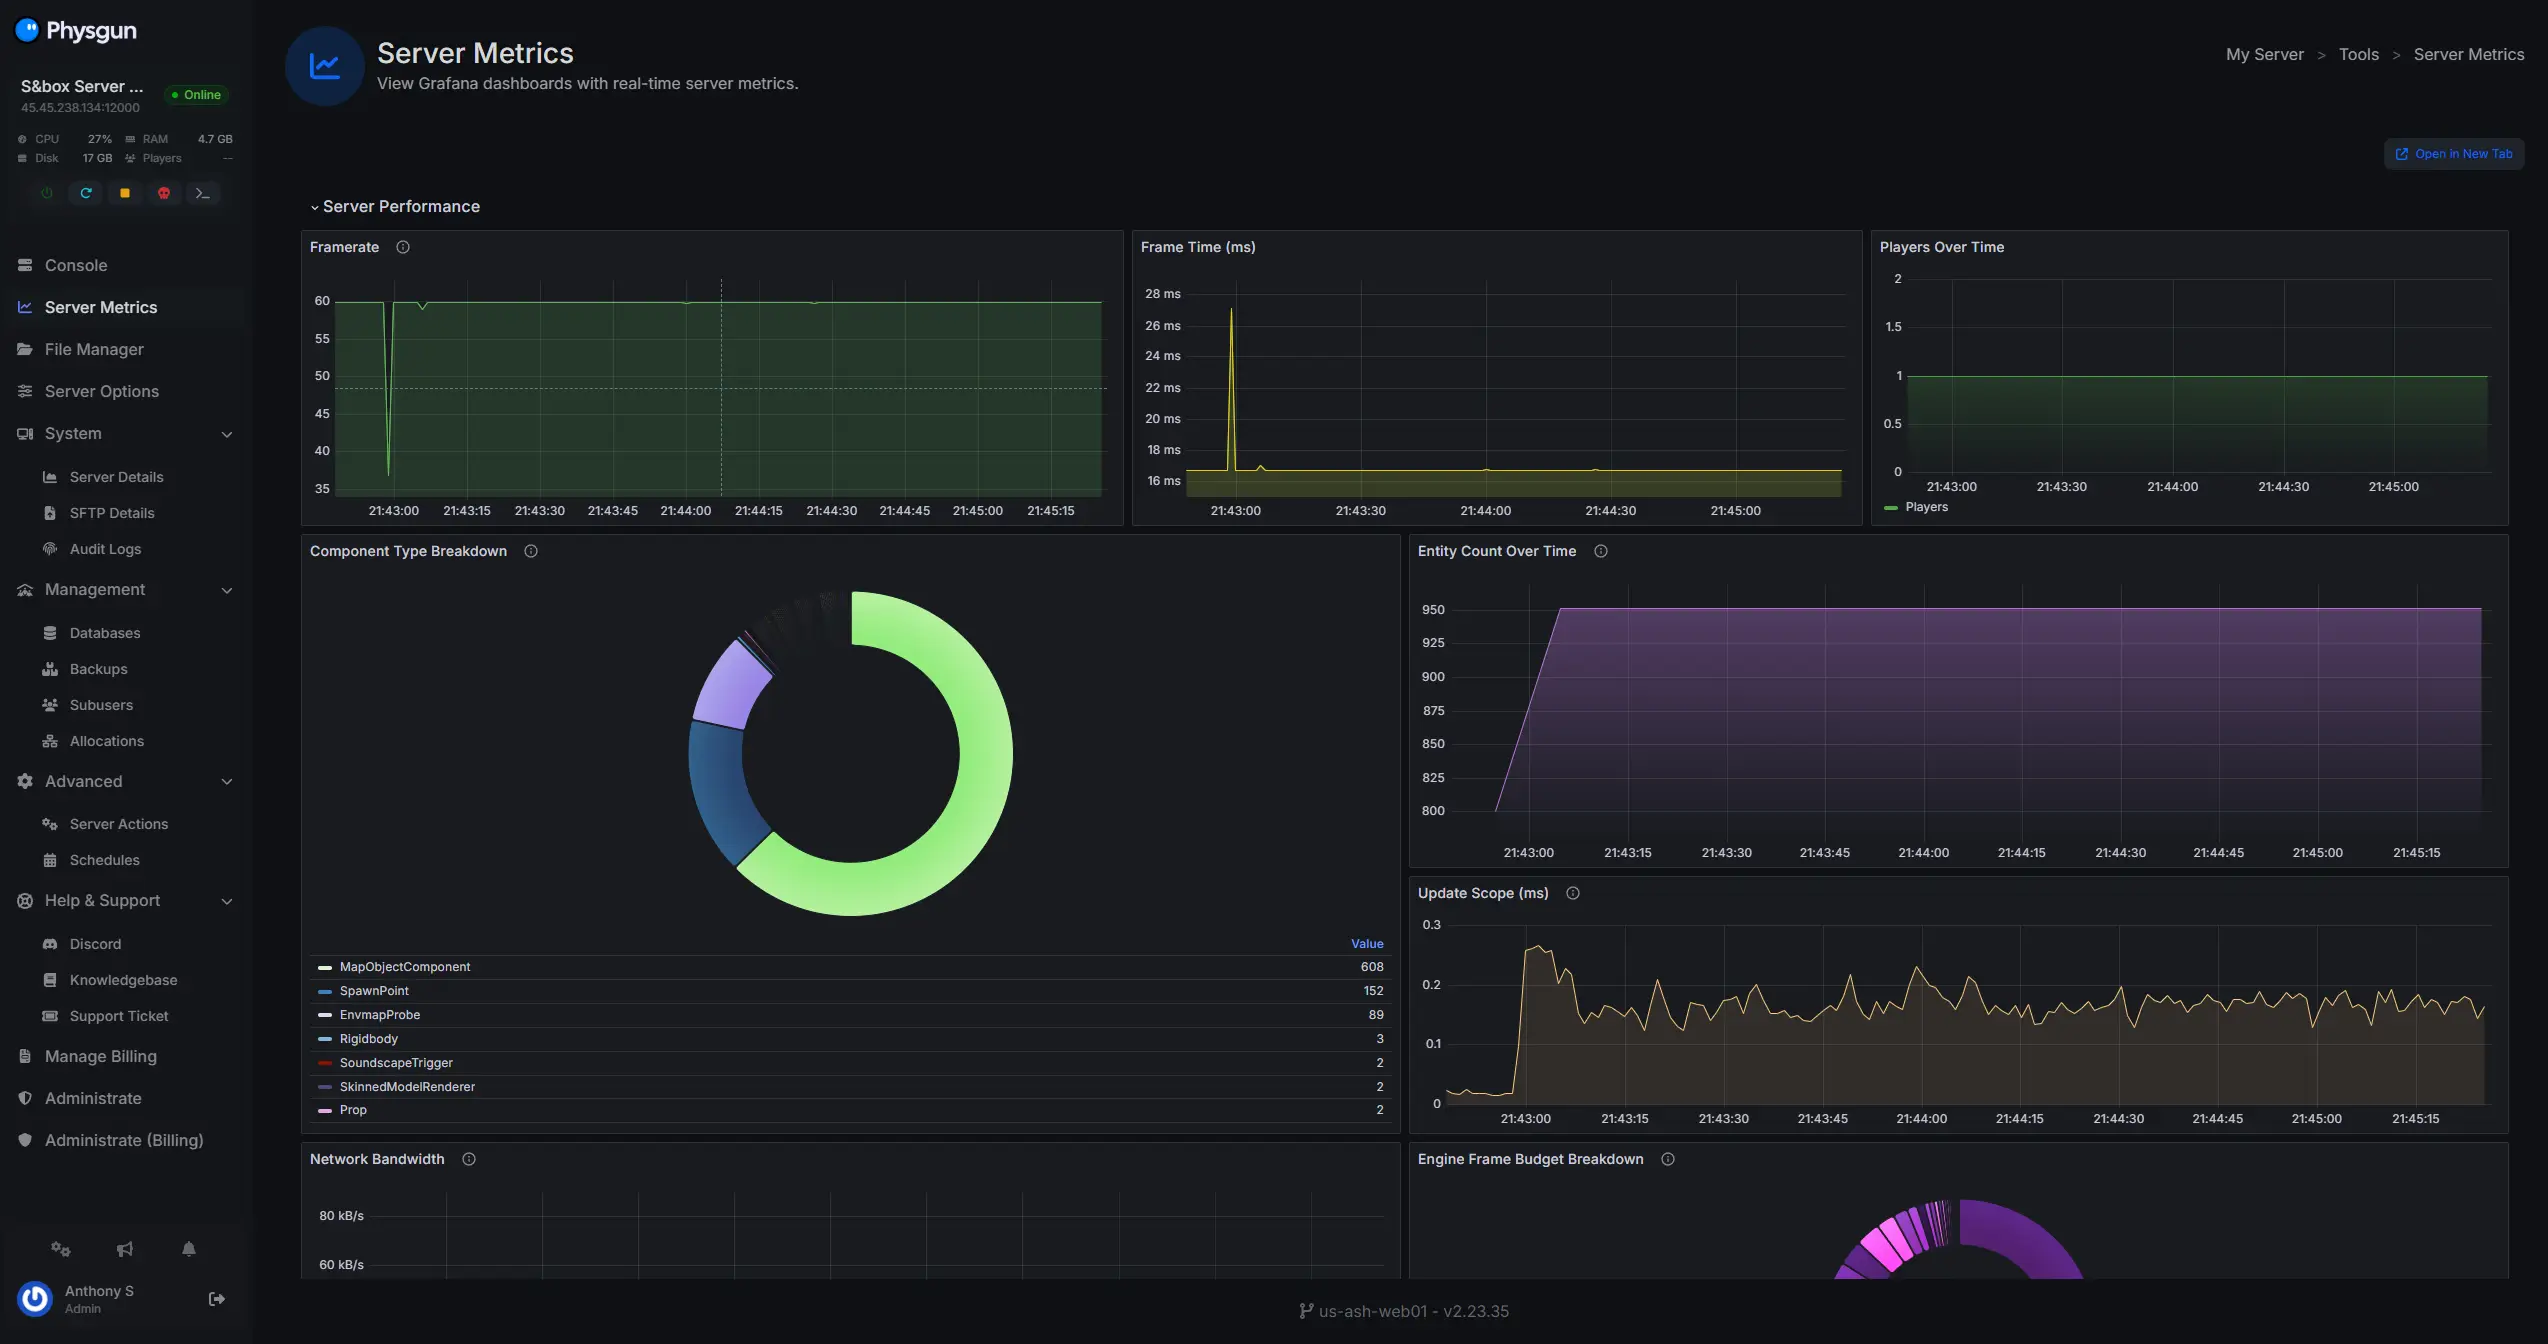This screenshot has width=2548, height=1344.
Task: Click the megaphone announcements icon
Action: click(125, 1249)
